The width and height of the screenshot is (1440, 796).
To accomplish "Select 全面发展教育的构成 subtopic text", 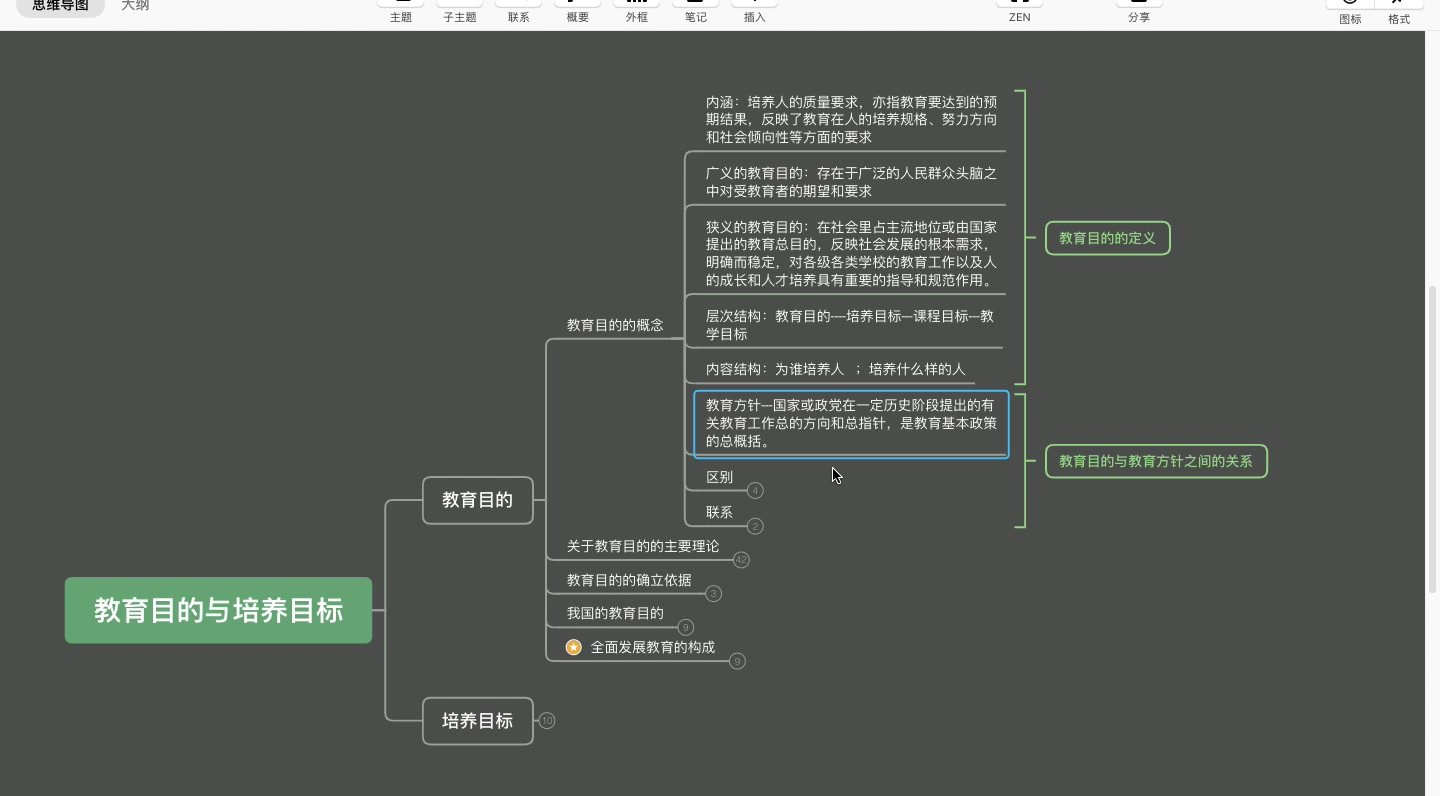I will click(x=653, y=647).
